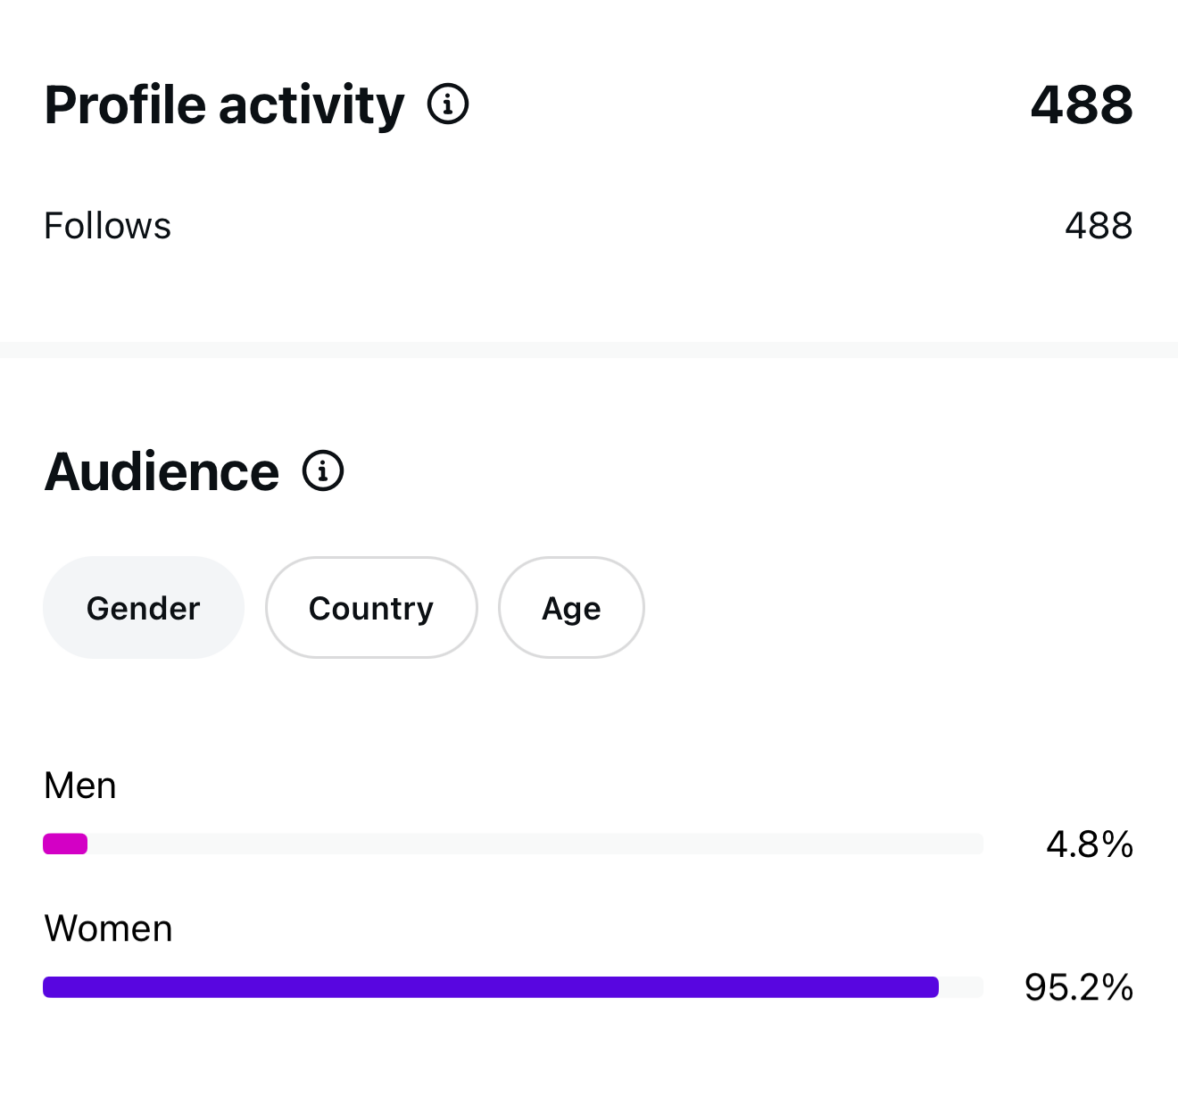Open the Follows metric label
The height and width of the screenshot is (1110, 1178).
(x=108, y=226)
